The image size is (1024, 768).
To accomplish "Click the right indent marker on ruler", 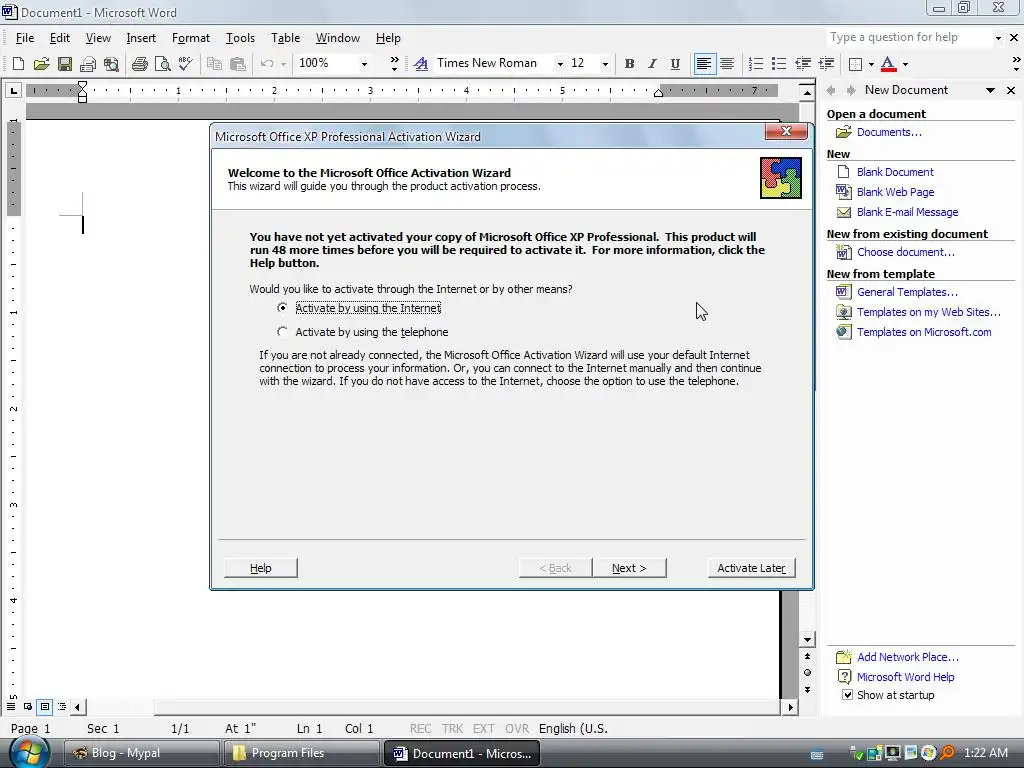I will [x=658, y=93].
